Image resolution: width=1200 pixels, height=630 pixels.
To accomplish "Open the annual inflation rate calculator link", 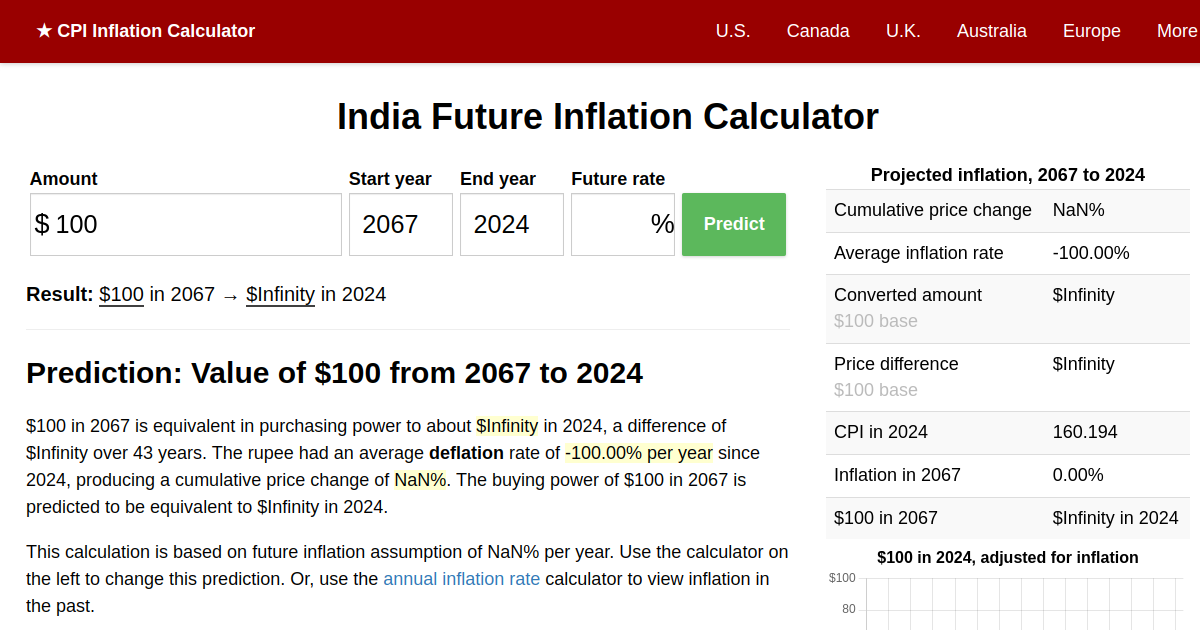I will click(x=462, y=578).
